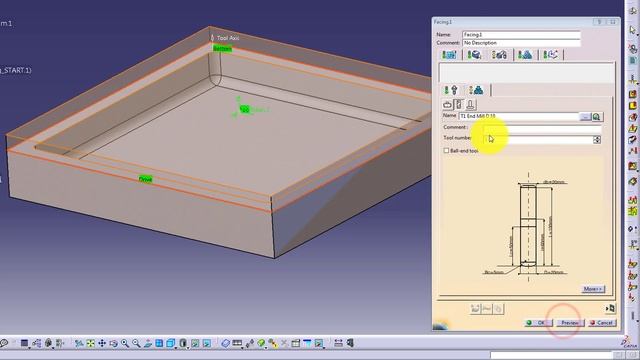This screenshot has height=360, width=640.
Task: Click the More>> button
Action: (x=593, y=289)
